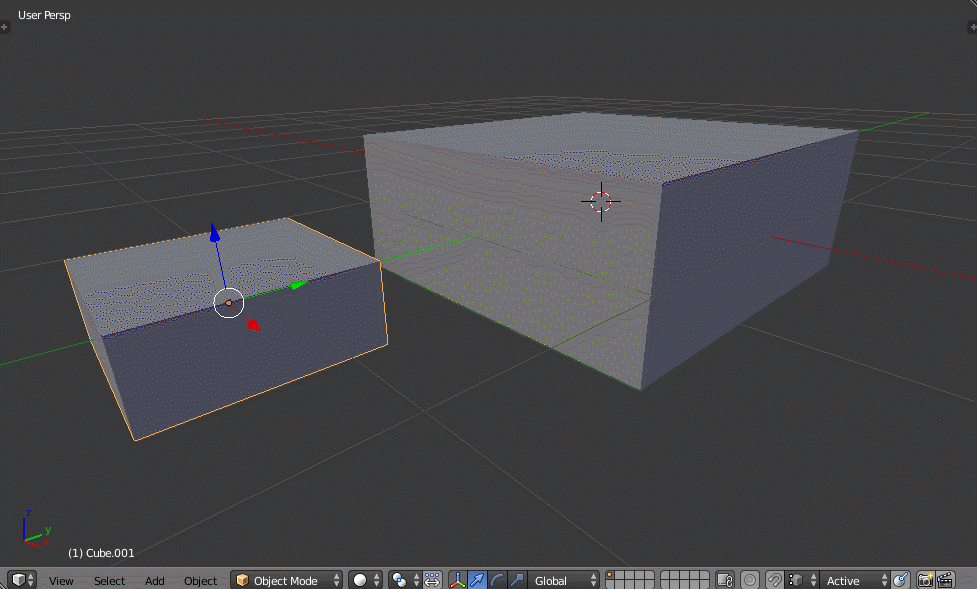Open the Global transform orientation dropdown
The image size is (977, 589).
(553, 579)
